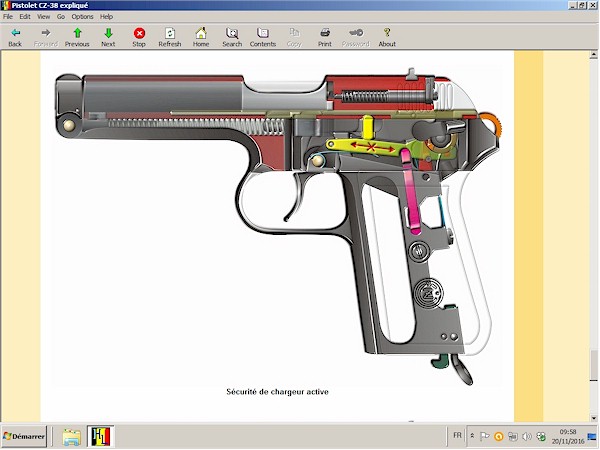Click the CZ-38 pistol cutaway illustration
Viewport: 600px width, 450px height.
[278, 225]
